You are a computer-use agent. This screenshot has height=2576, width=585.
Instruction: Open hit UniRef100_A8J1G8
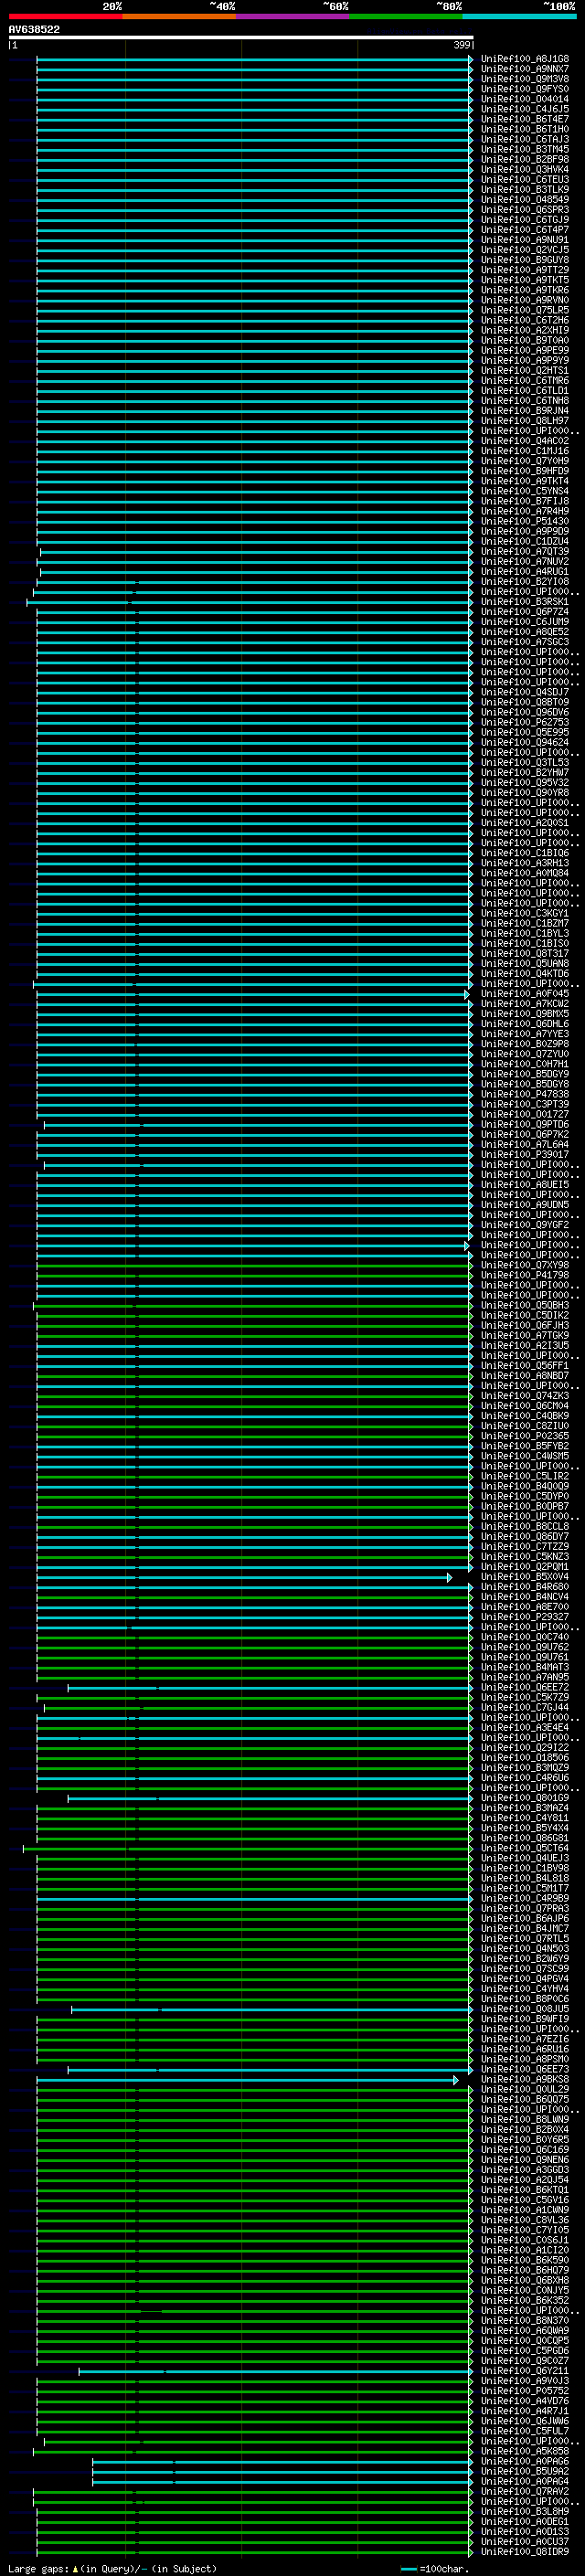(525, 59)
